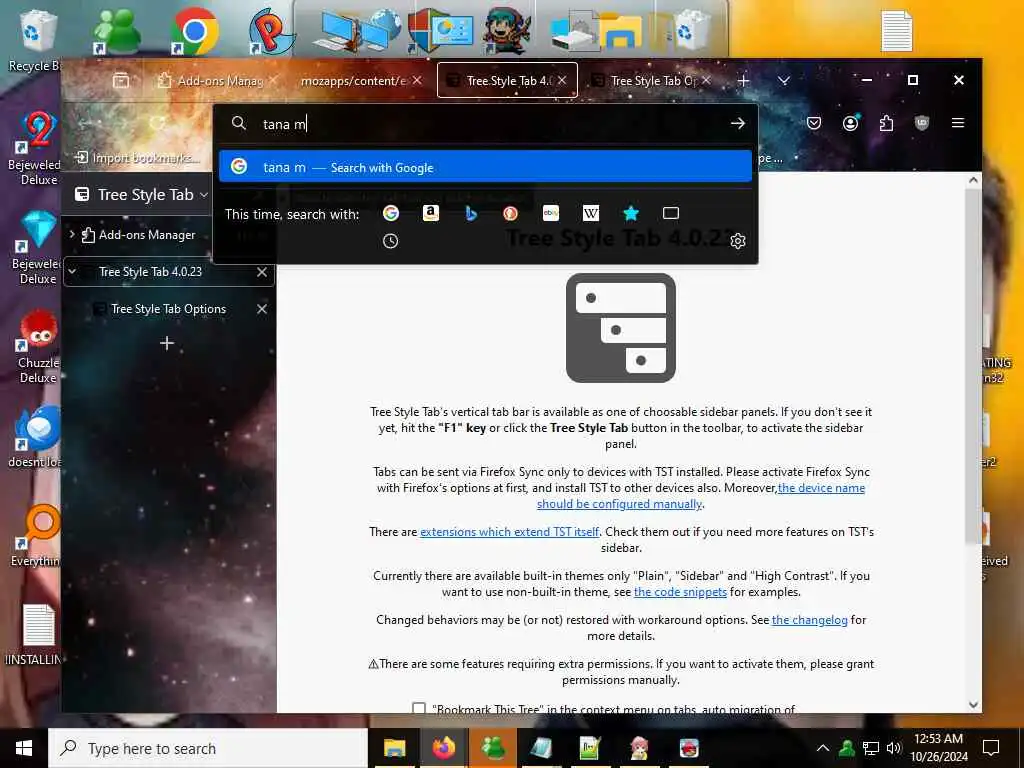Open Firefox account menu
This screenshot has width=1024, height=768.
point(850,123)
